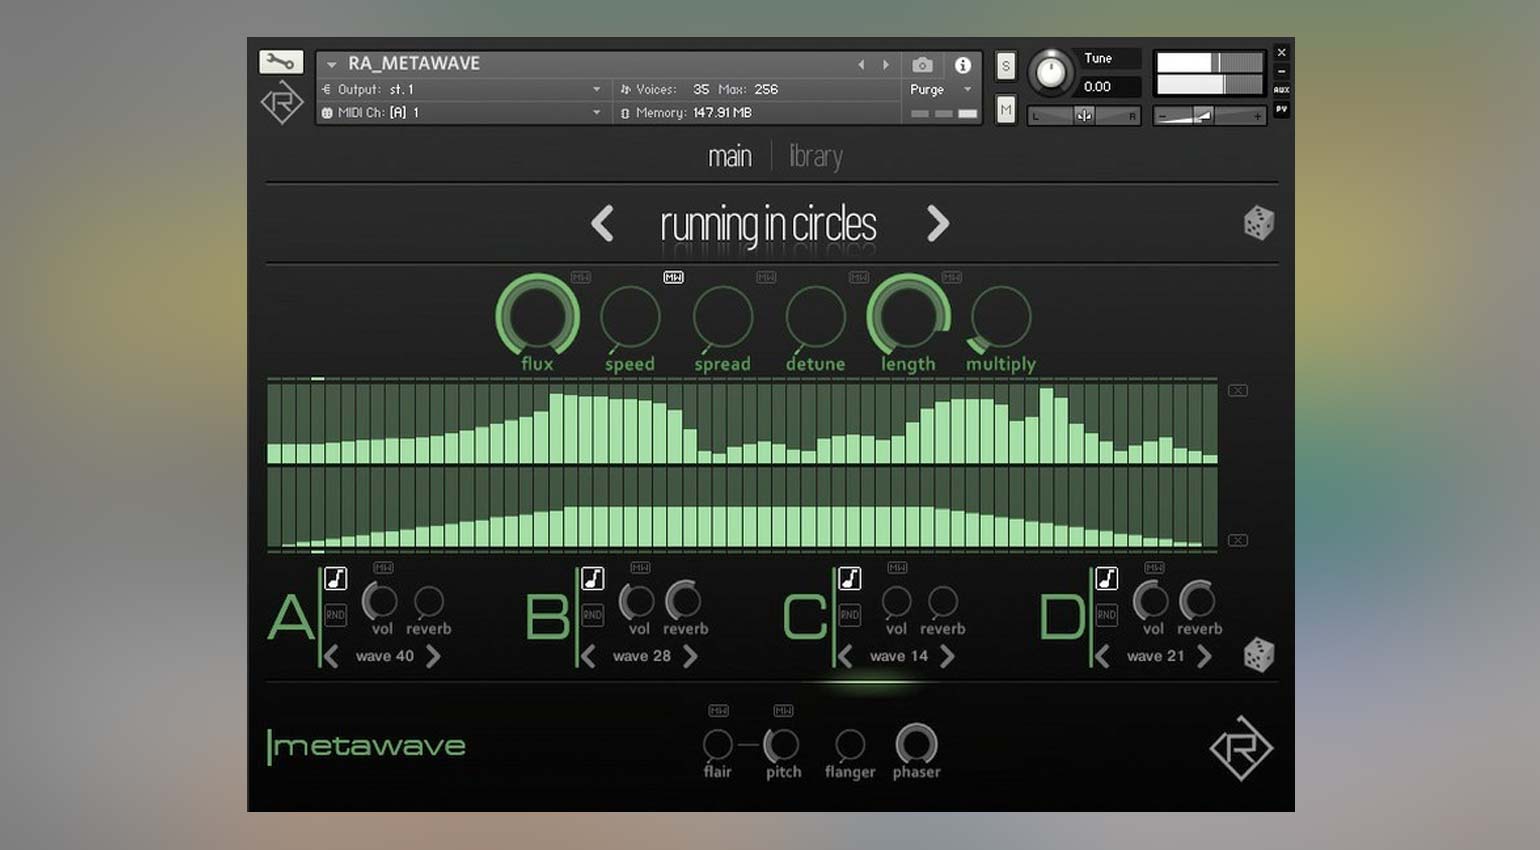Toggle the RND button for layer D
This screenshot has width=1540, height=850.
[x=1107, y=614]
